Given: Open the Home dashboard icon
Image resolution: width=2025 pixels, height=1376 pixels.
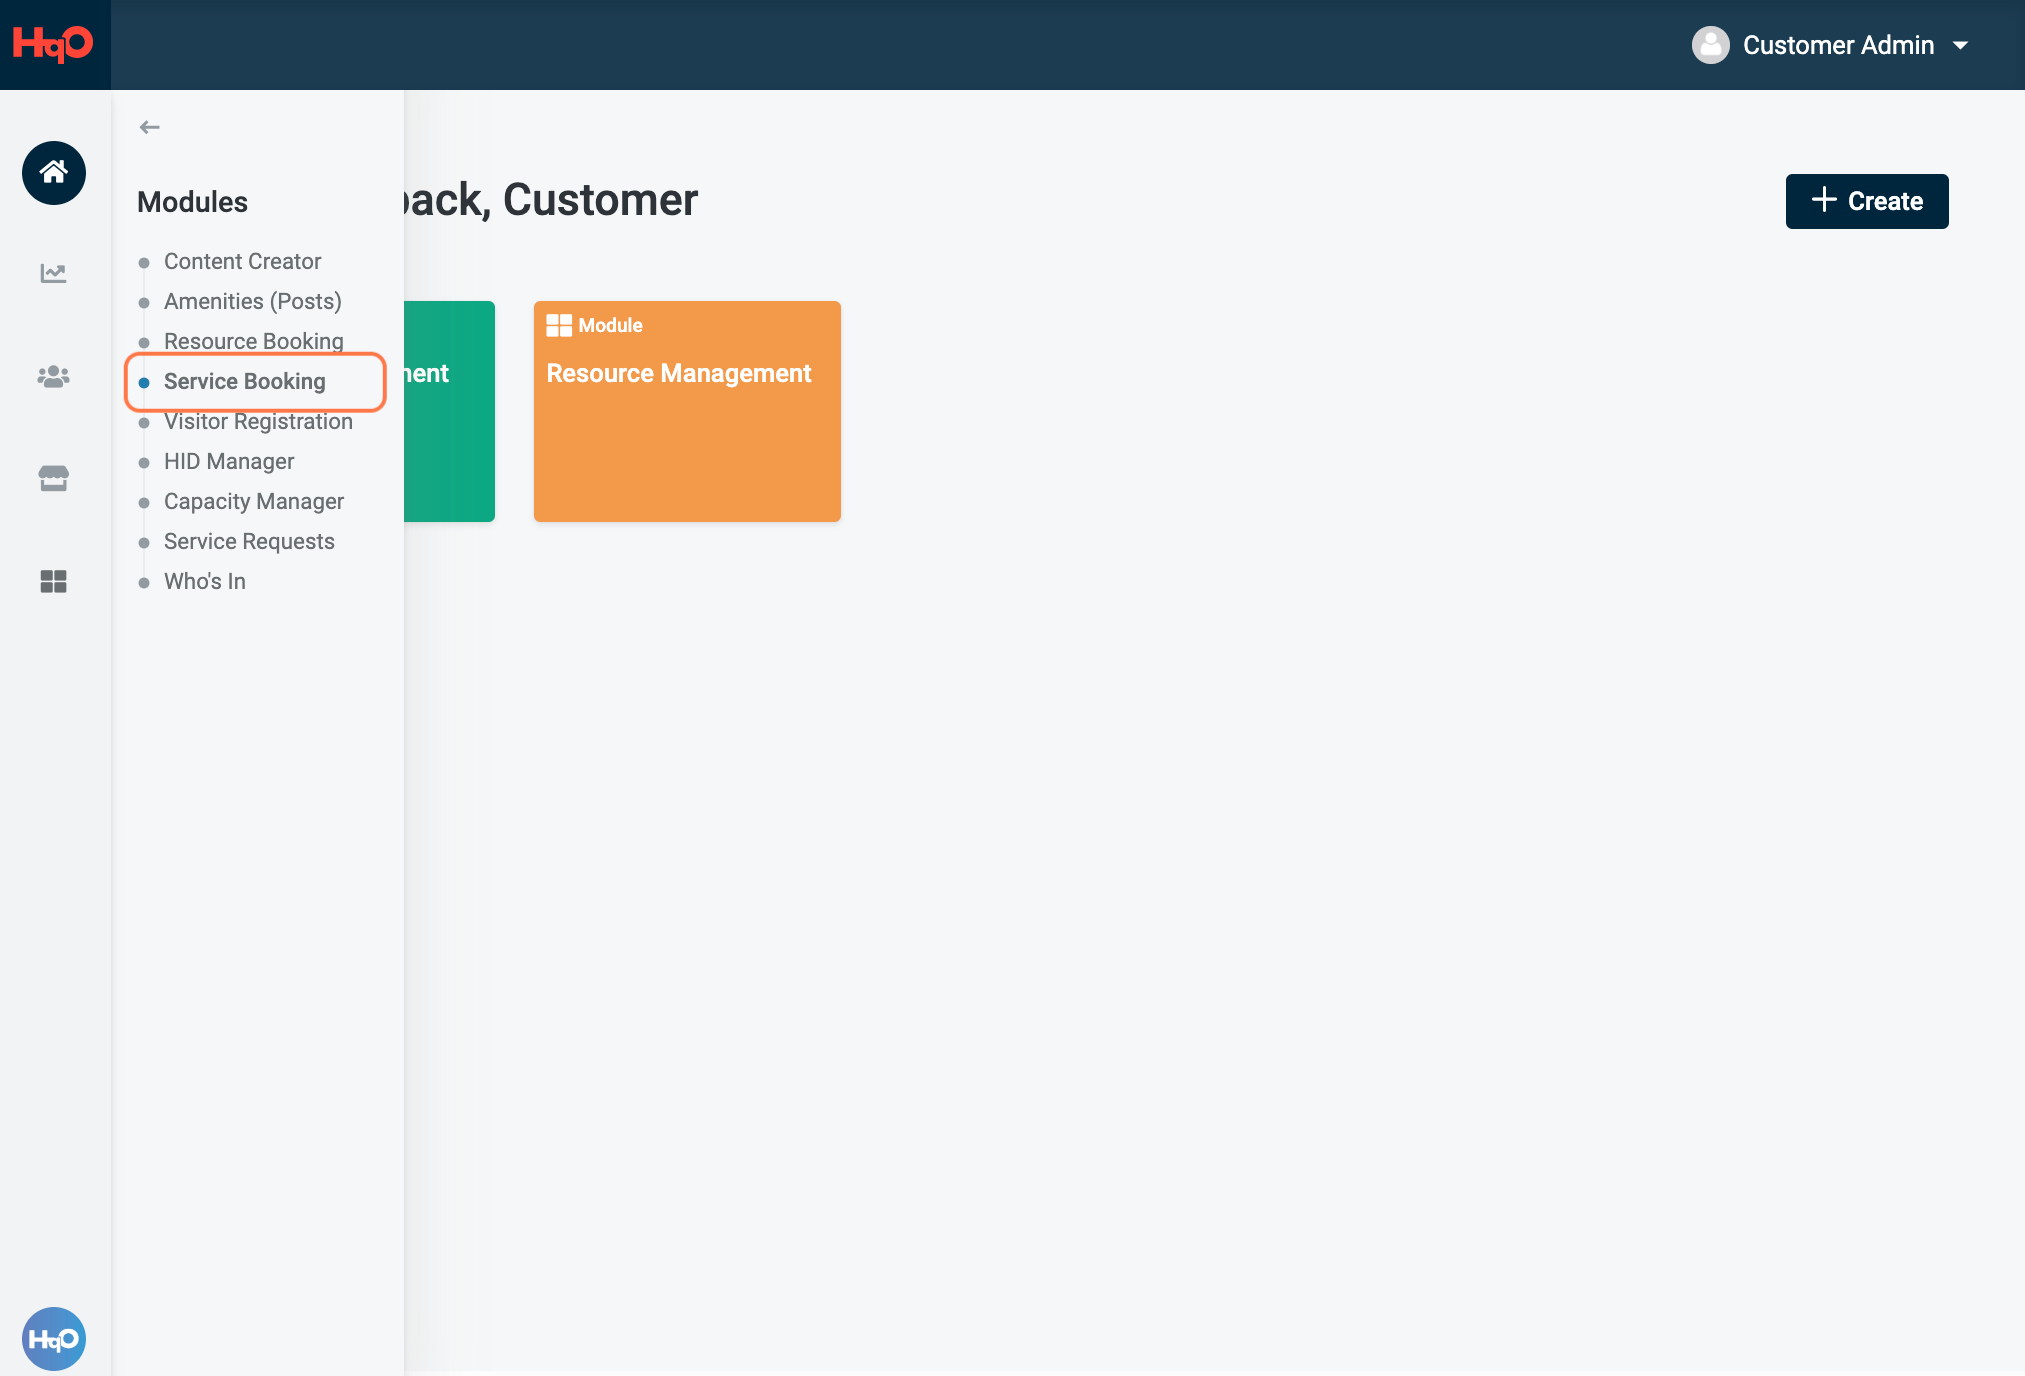Looking at the screenshot, I should 54,173.
